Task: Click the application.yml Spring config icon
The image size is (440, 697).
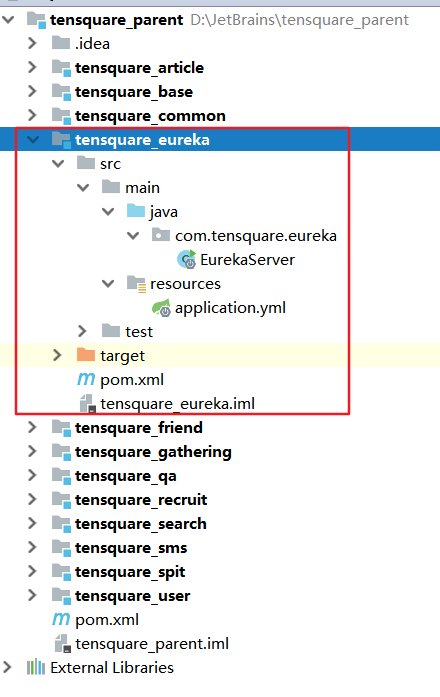Action: [161, 308]
